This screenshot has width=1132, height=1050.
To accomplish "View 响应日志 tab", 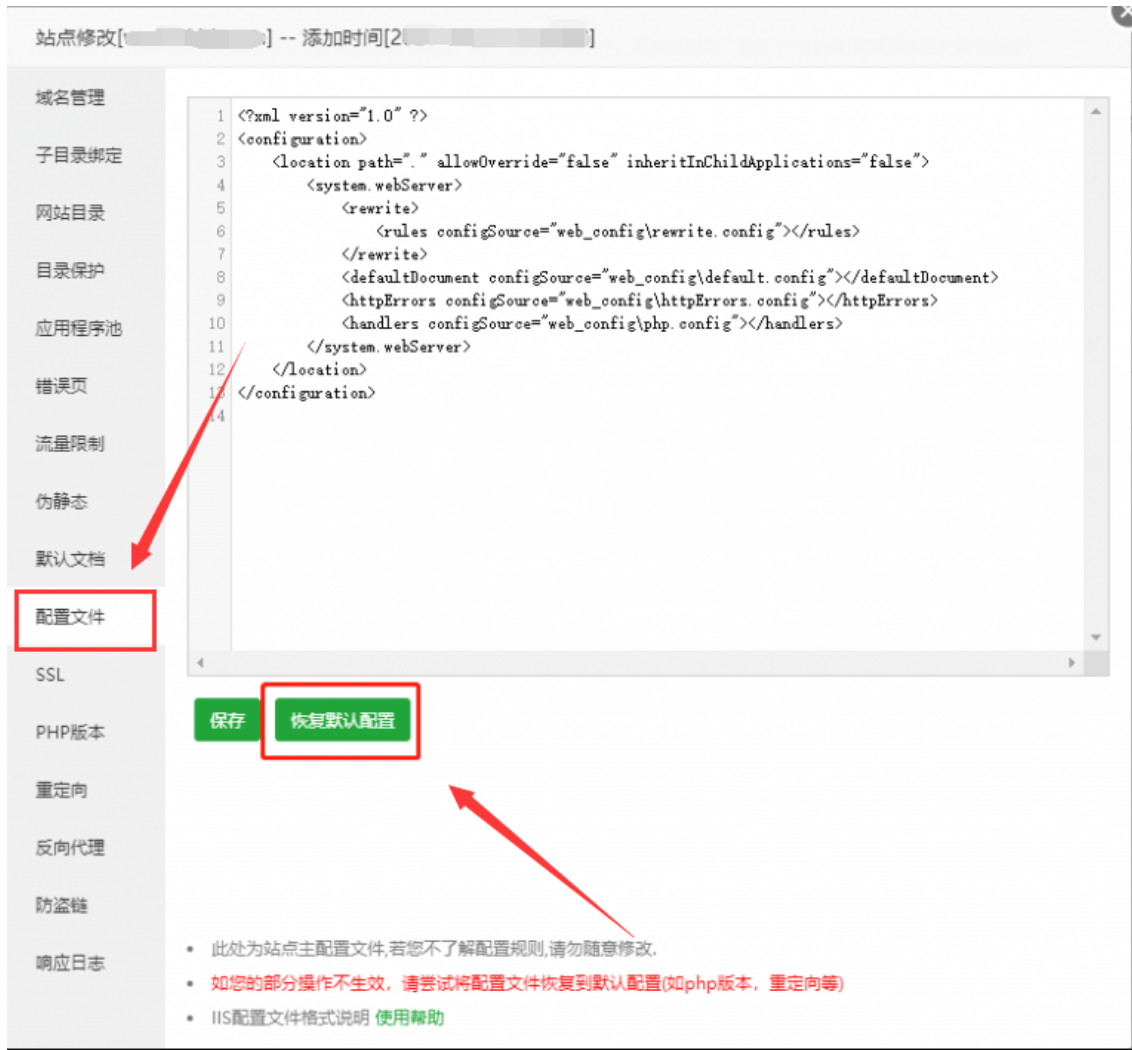I will click(x=70, y=963).
